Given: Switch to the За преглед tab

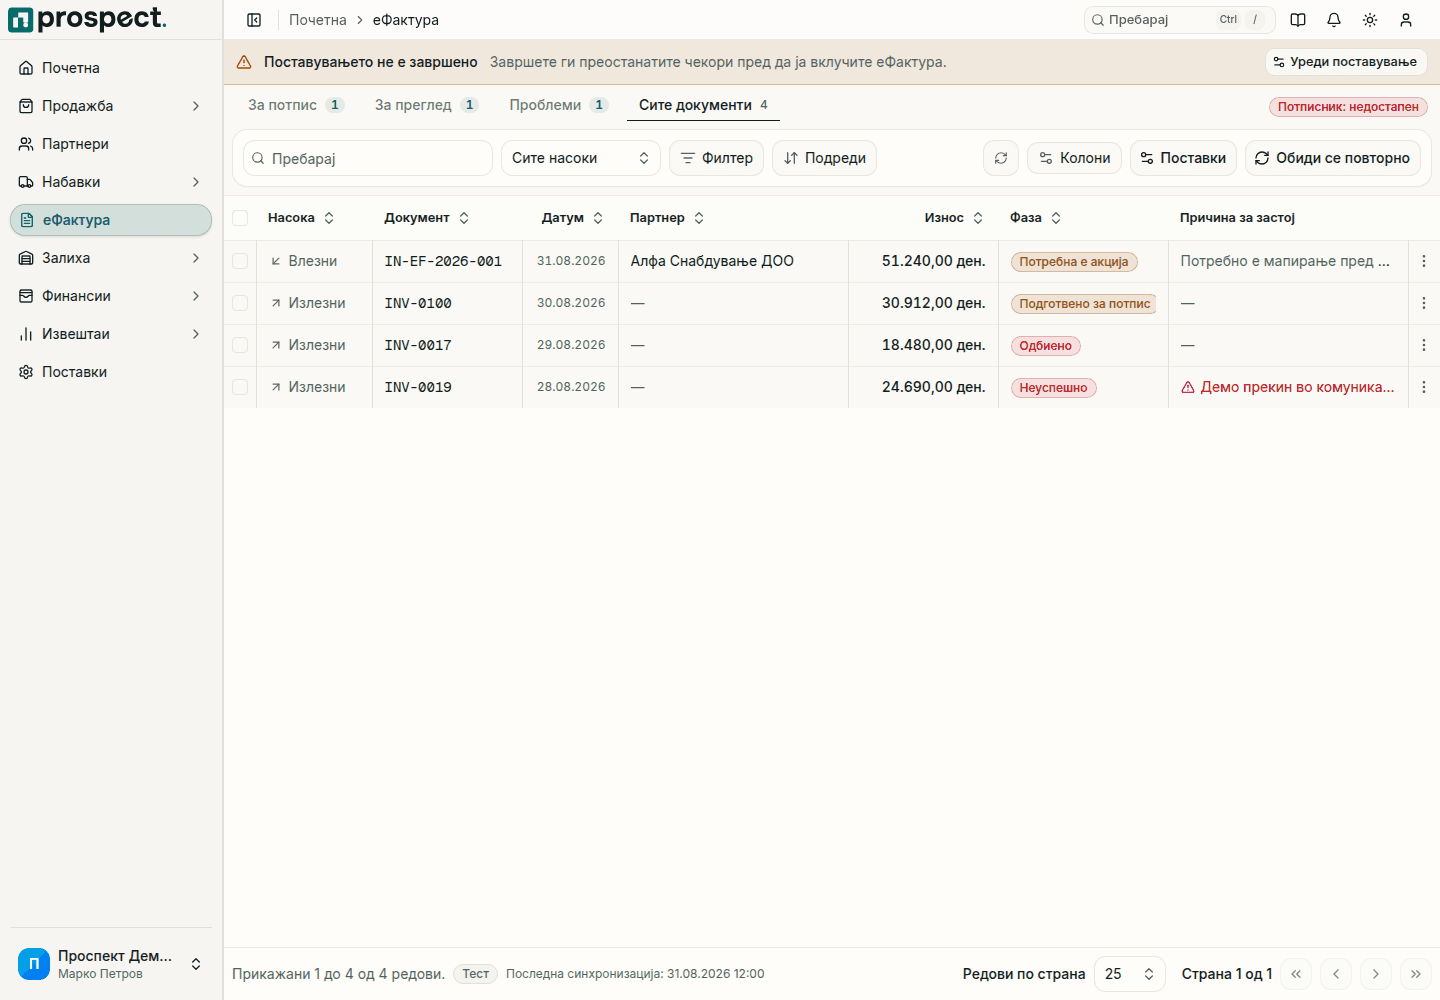Looking at the screenshot, I should (426, 105).
